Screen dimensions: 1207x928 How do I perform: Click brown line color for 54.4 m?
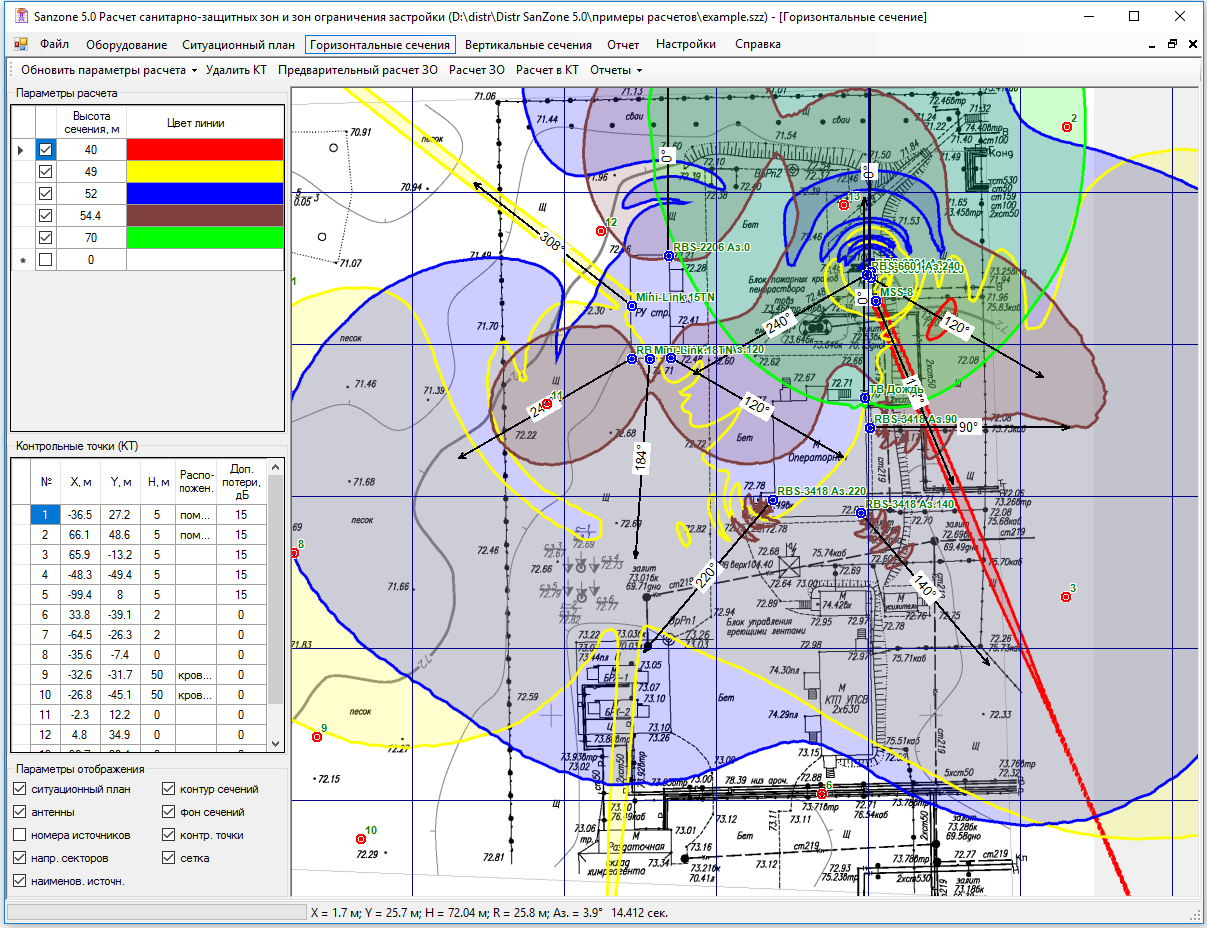[x=205, y=215]
